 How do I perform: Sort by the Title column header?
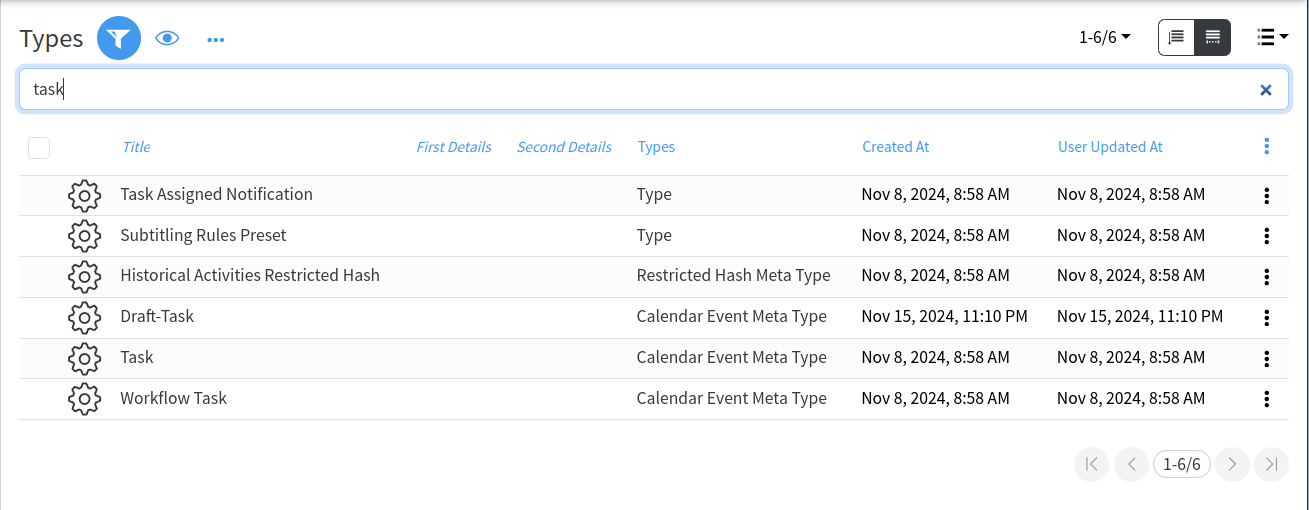point(136,147)
